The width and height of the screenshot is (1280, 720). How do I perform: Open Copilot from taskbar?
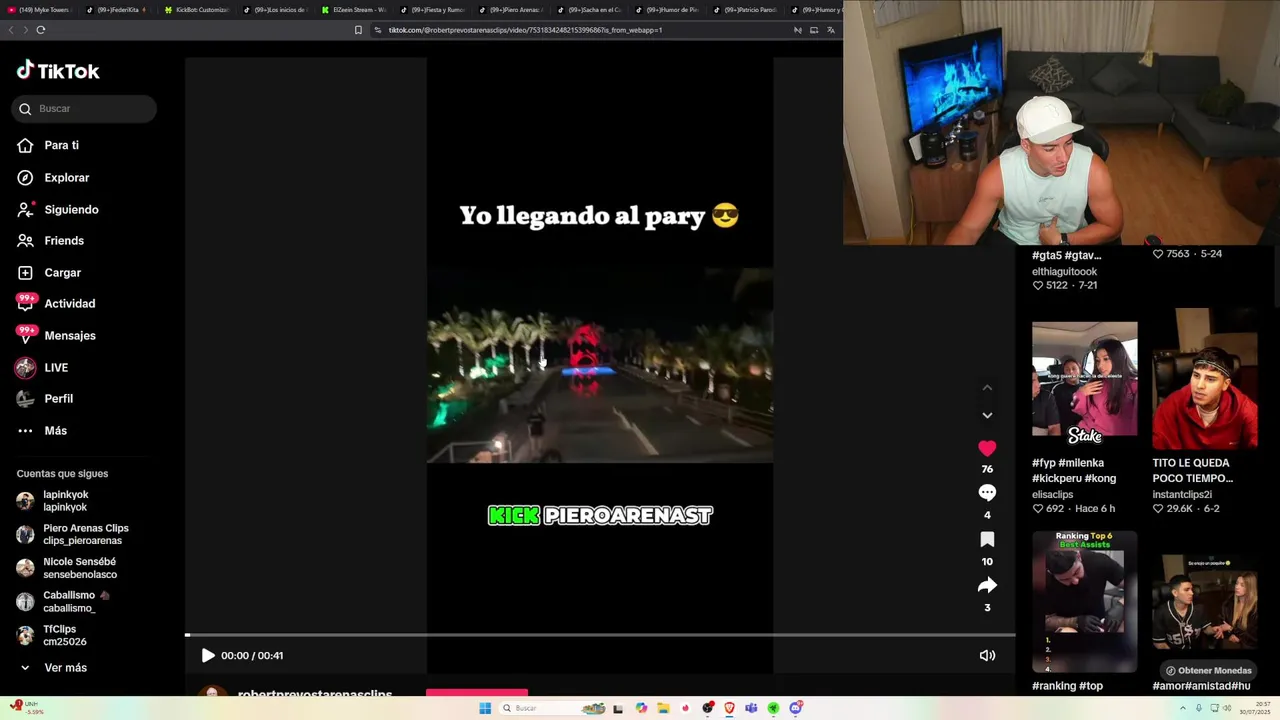(x=641, y=708)
